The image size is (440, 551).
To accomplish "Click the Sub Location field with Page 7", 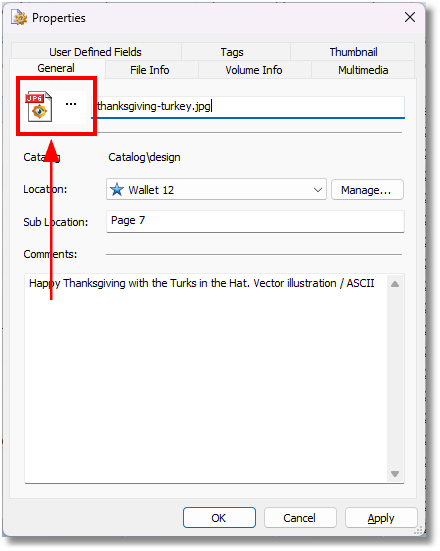I will [x=255, y=221].
